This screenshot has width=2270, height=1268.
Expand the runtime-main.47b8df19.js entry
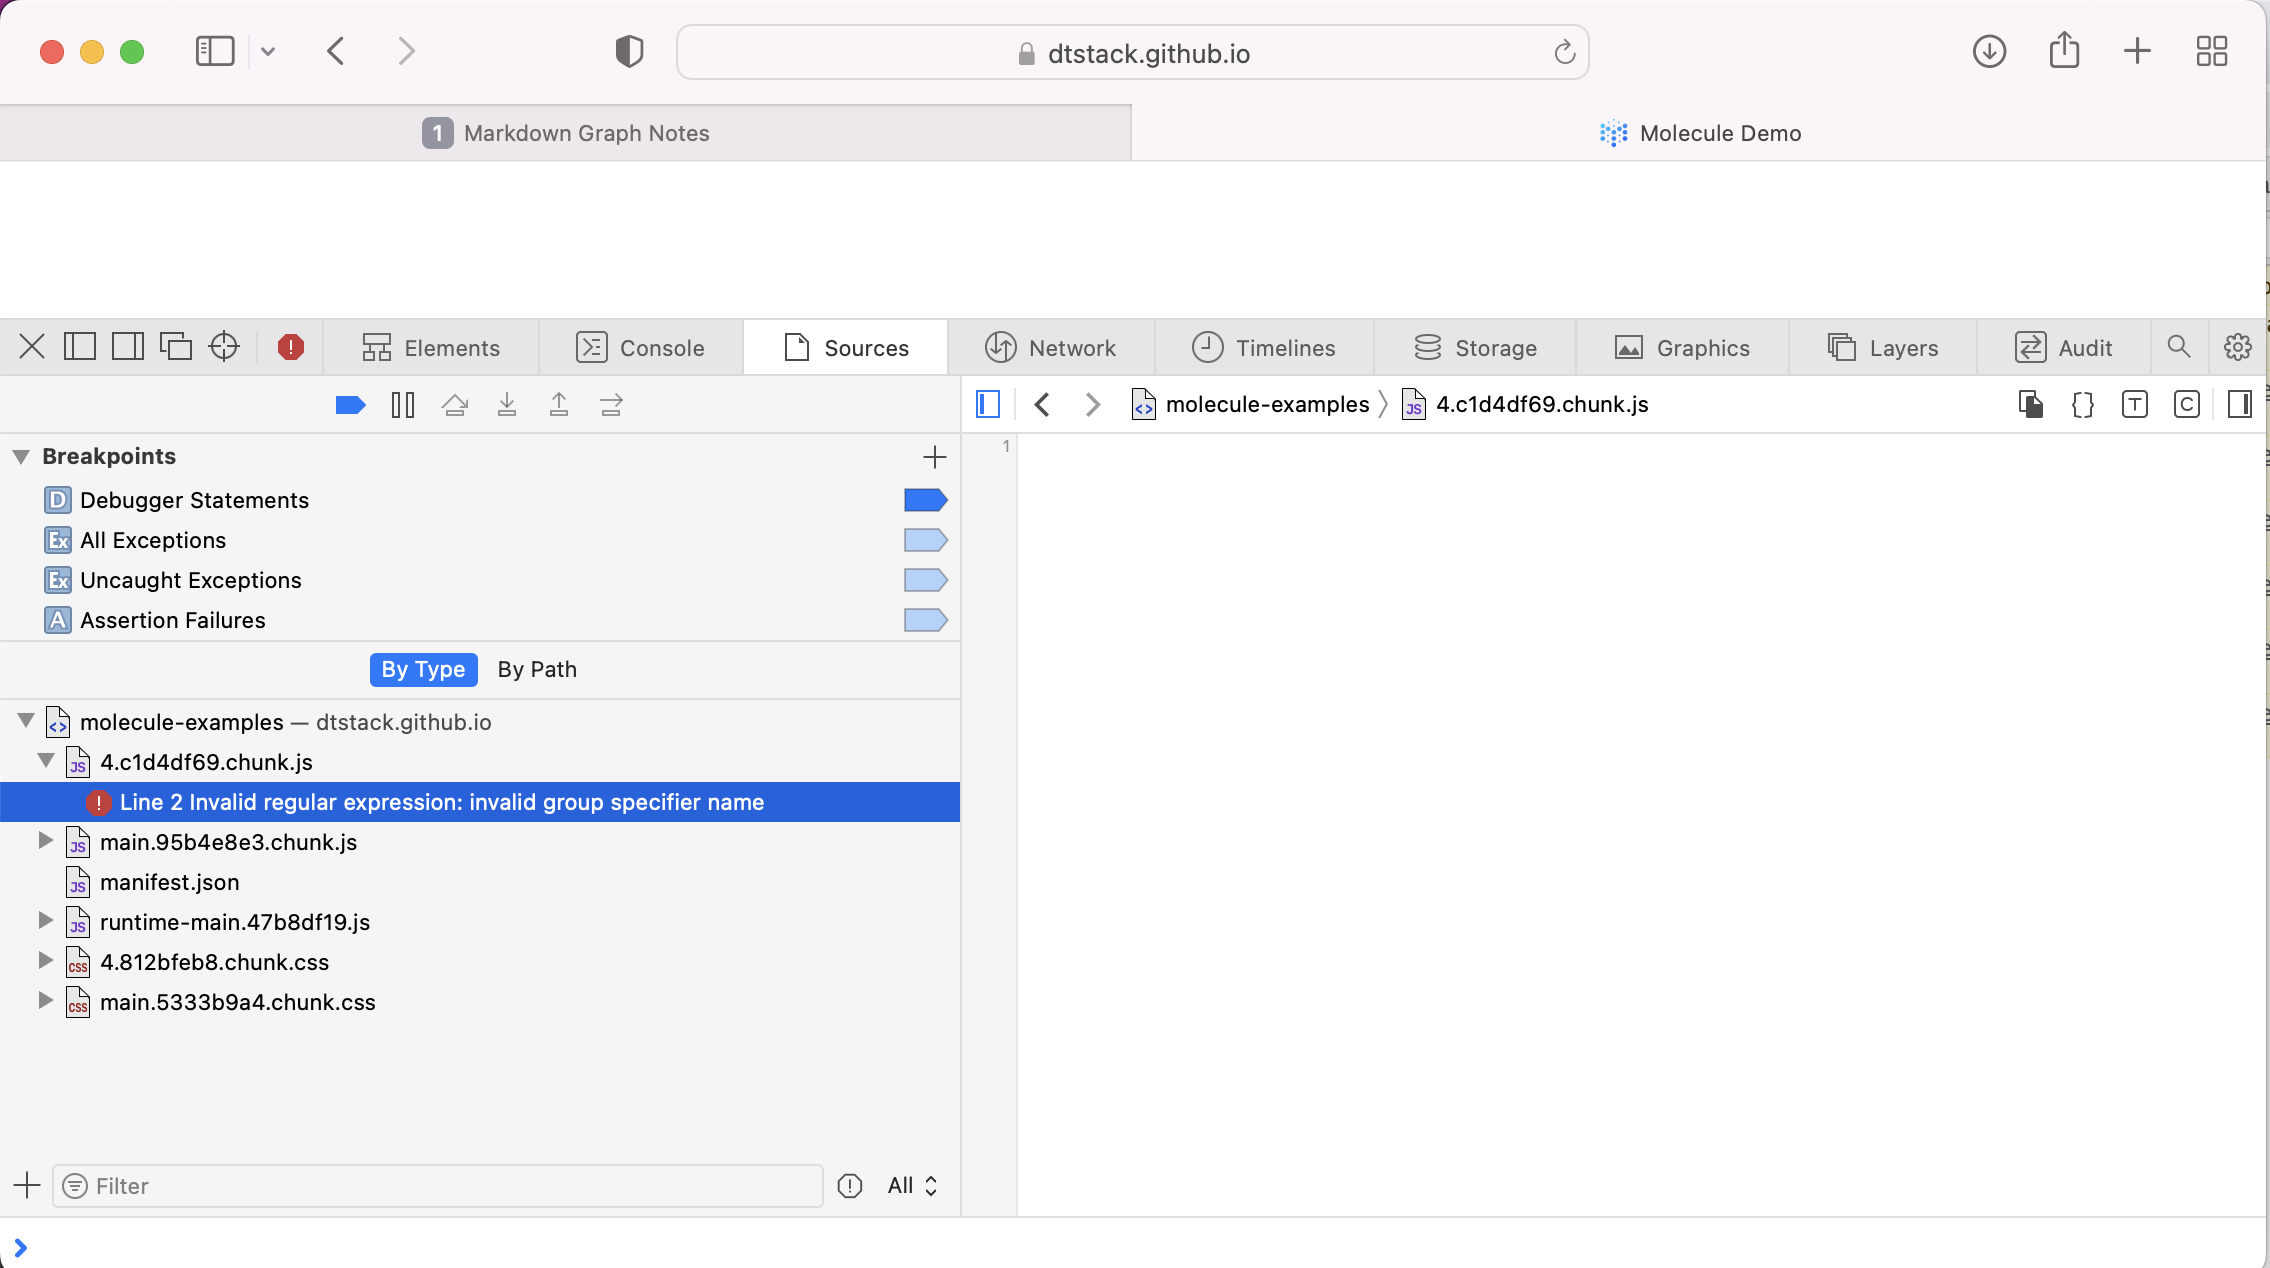click(x=45, y=921)
